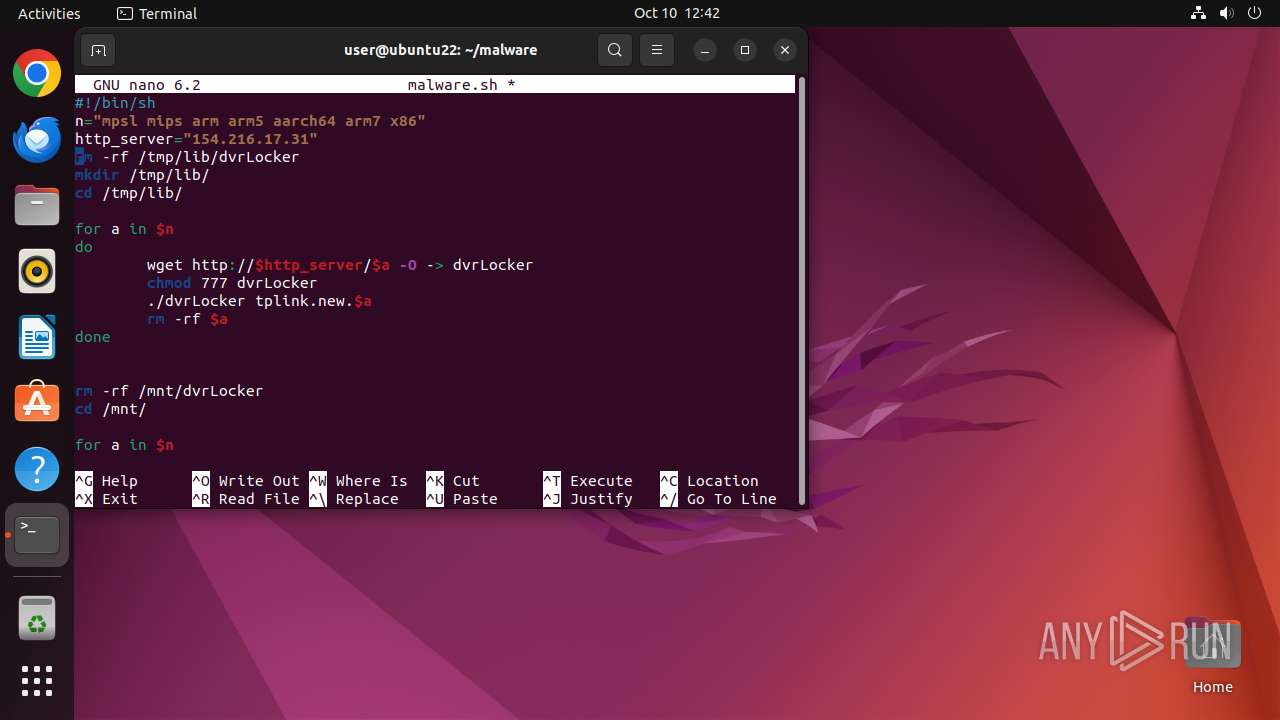Image resolution: width=1280 pixels, height=720 pixels.
Task: Open new tab in terminal
Action: click(98, 50)
